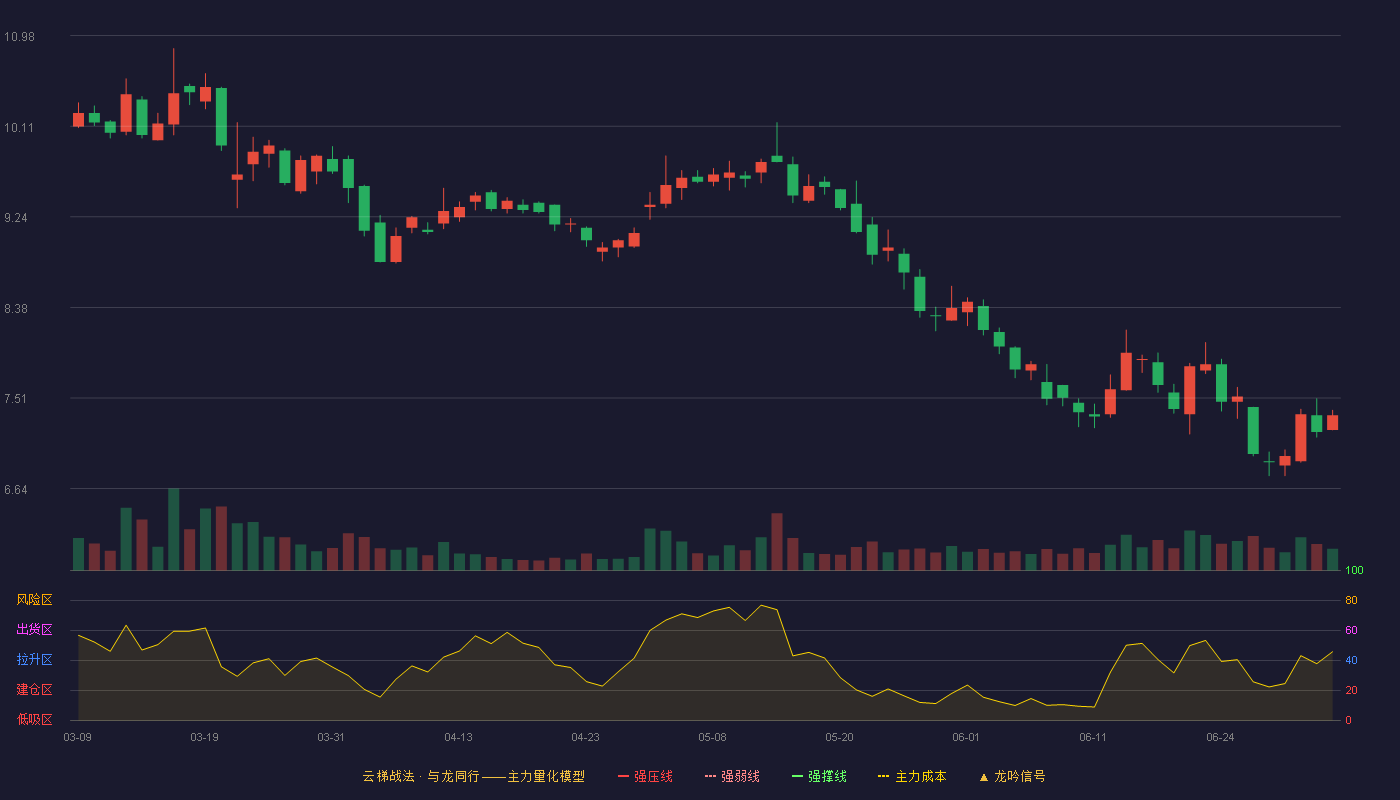Click the 03-09 date label
The image size is (1400, 800).
tap(78, 737)
